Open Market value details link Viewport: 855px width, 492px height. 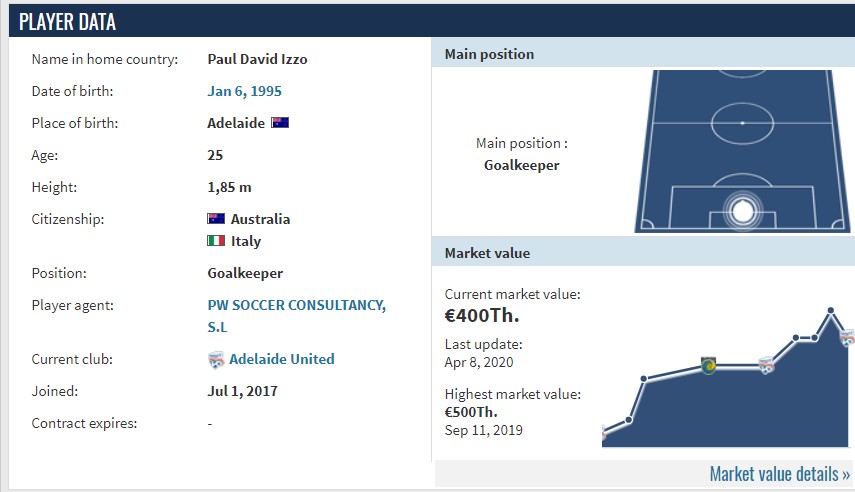tap(780, 473)
